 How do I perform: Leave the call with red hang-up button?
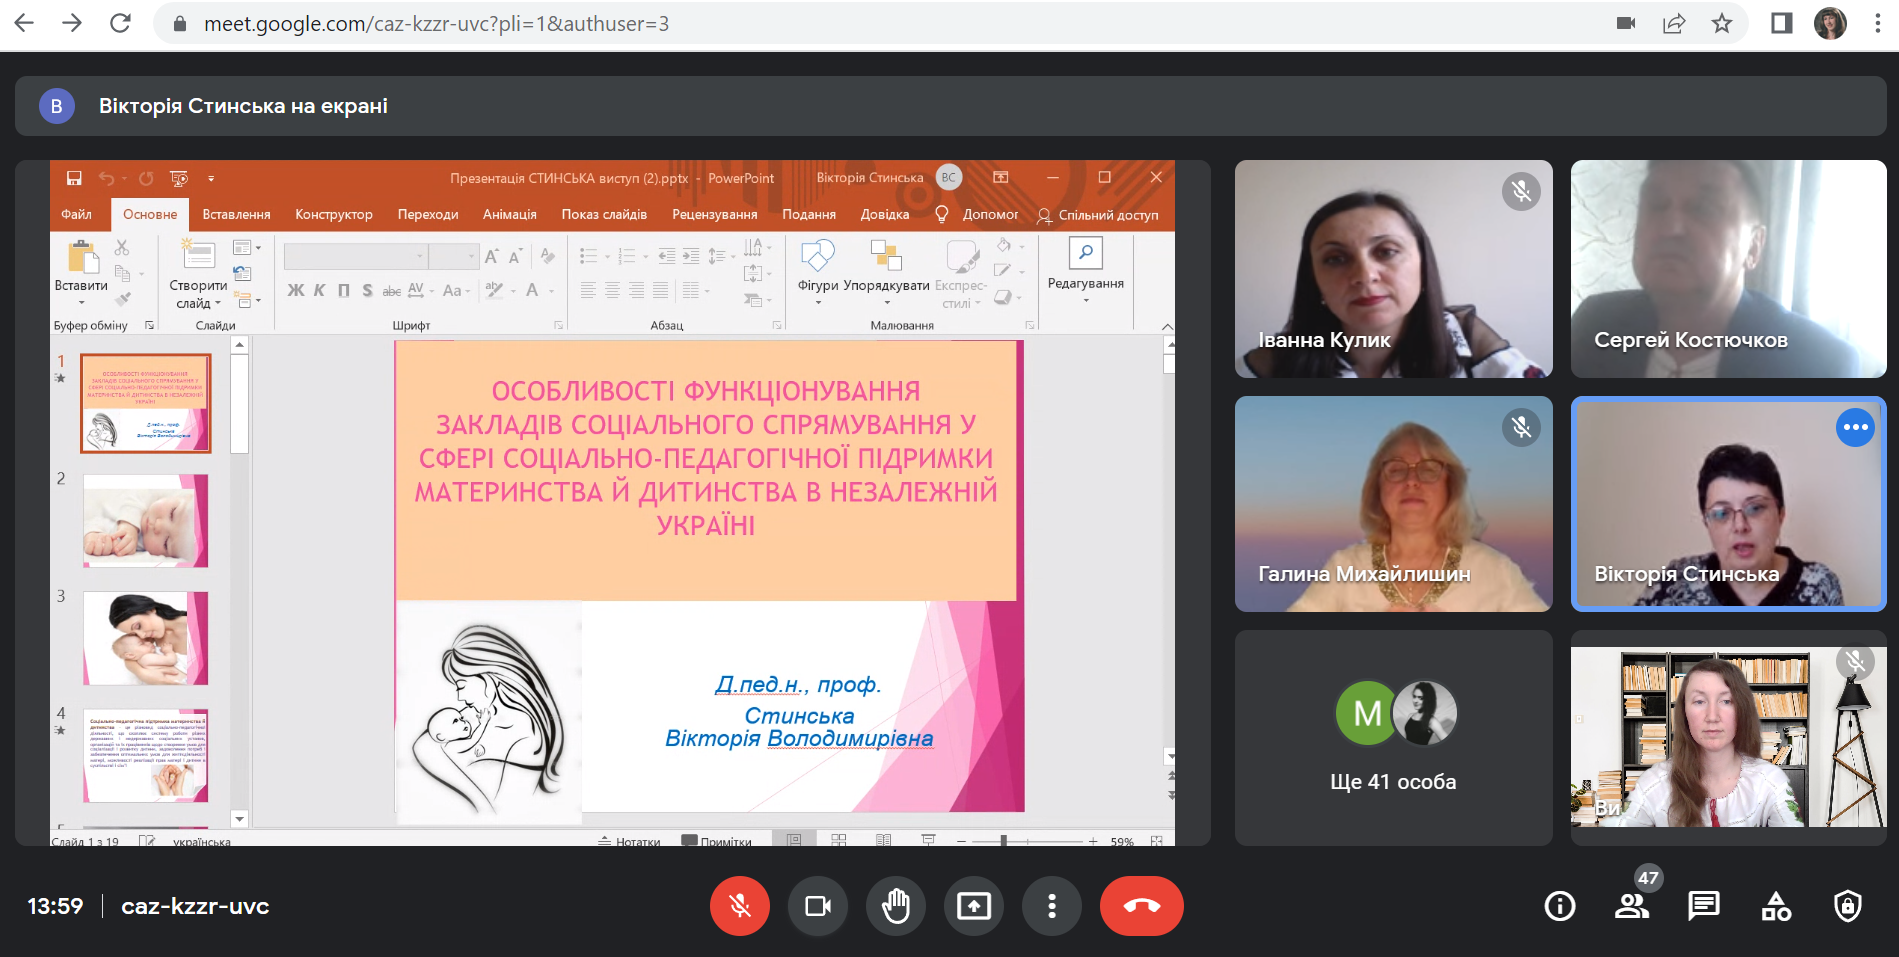pyautogui.click(x=1141, y=906)
